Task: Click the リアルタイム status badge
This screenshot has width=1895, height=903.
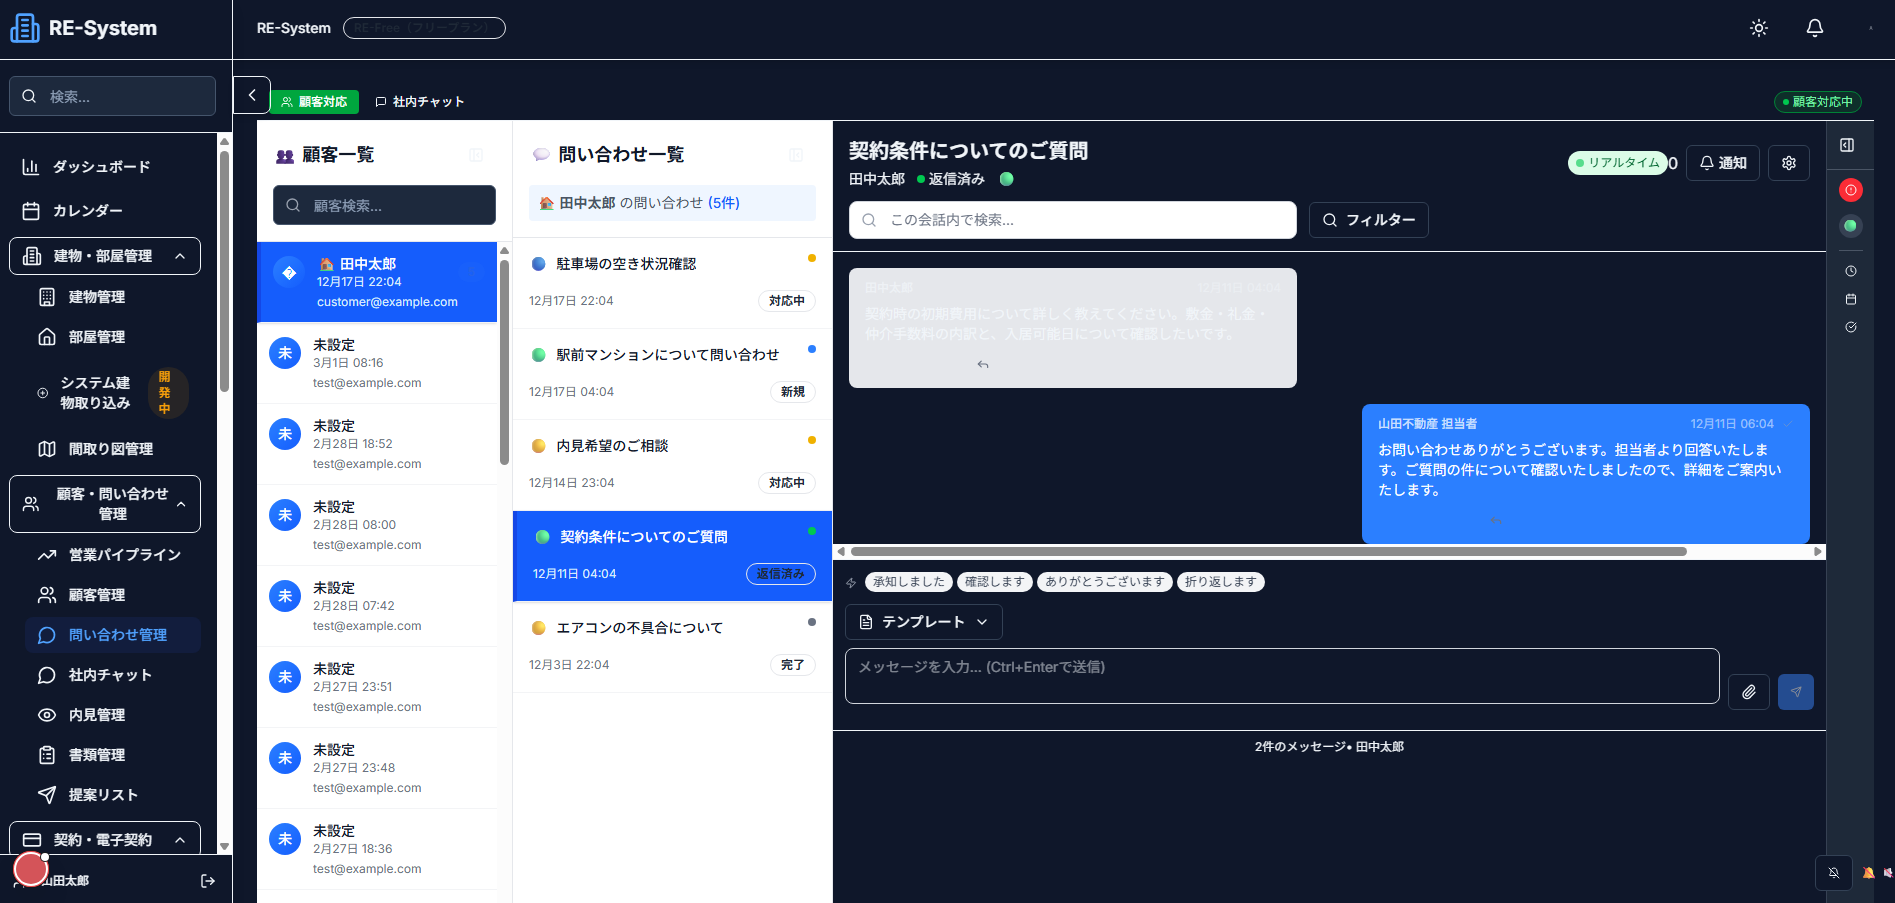Action: (1618, 163)
